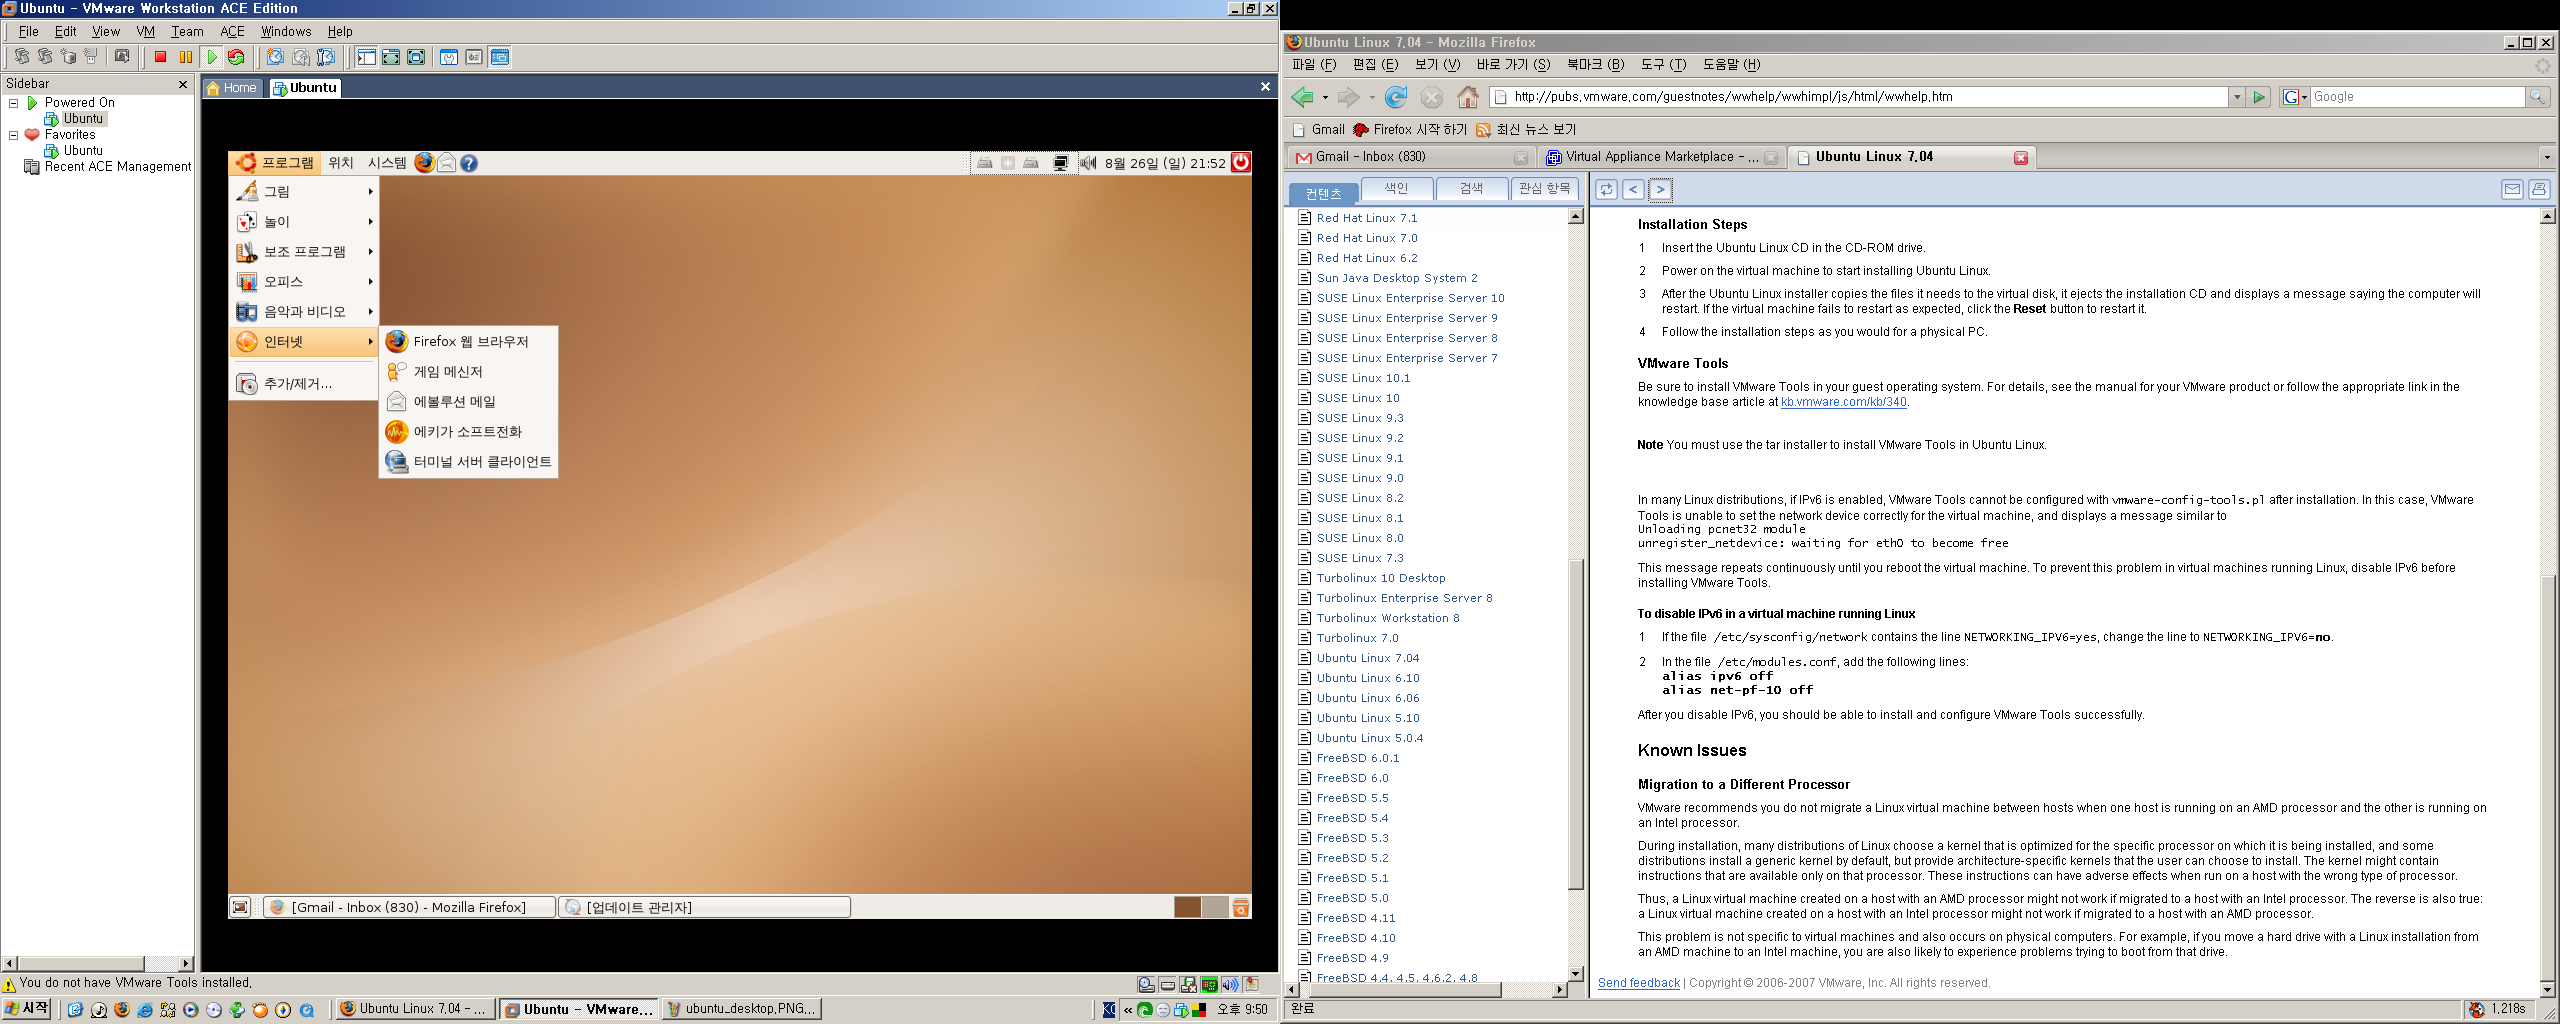Click the sound icon in VMware status bar
2560x1024 pixels.
coord(1229,984)
